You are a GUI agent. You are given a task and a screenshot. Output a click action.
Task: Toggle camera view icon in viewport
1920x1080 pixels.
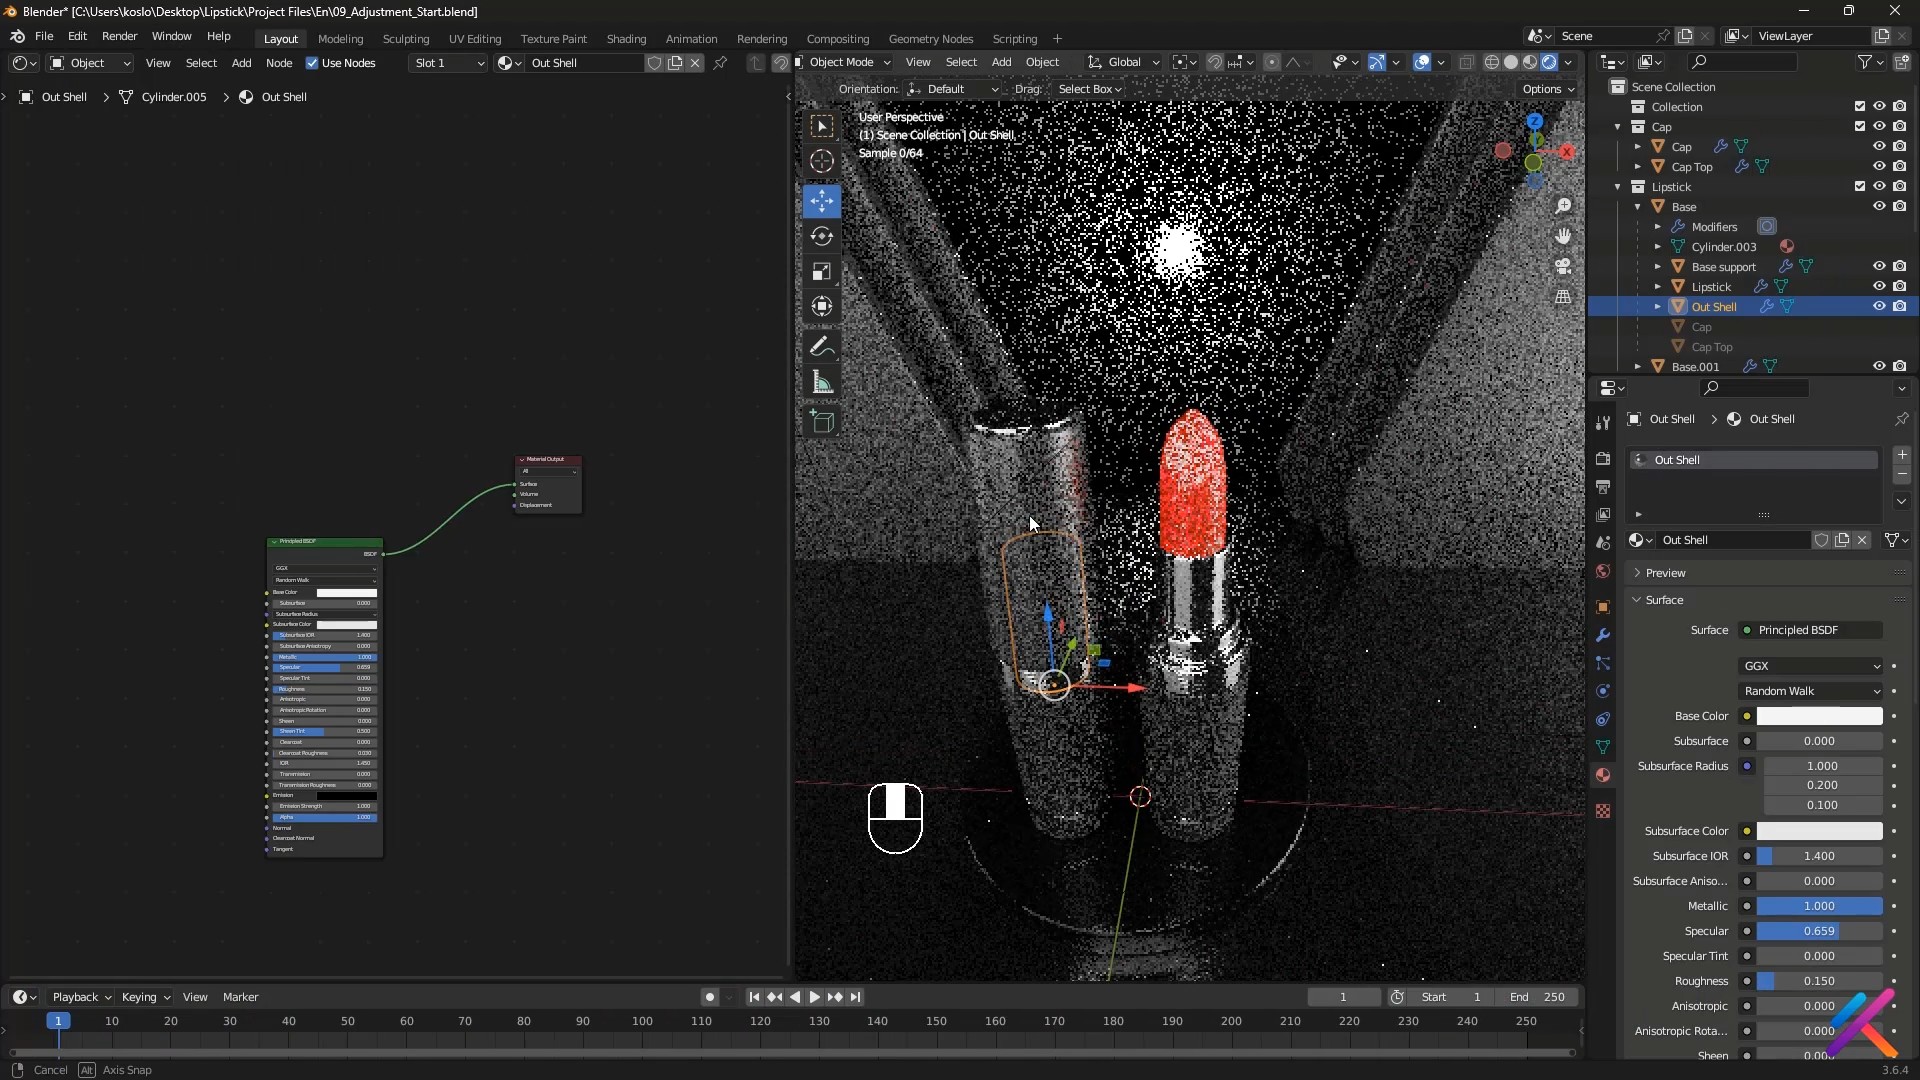click(1563, 267)
